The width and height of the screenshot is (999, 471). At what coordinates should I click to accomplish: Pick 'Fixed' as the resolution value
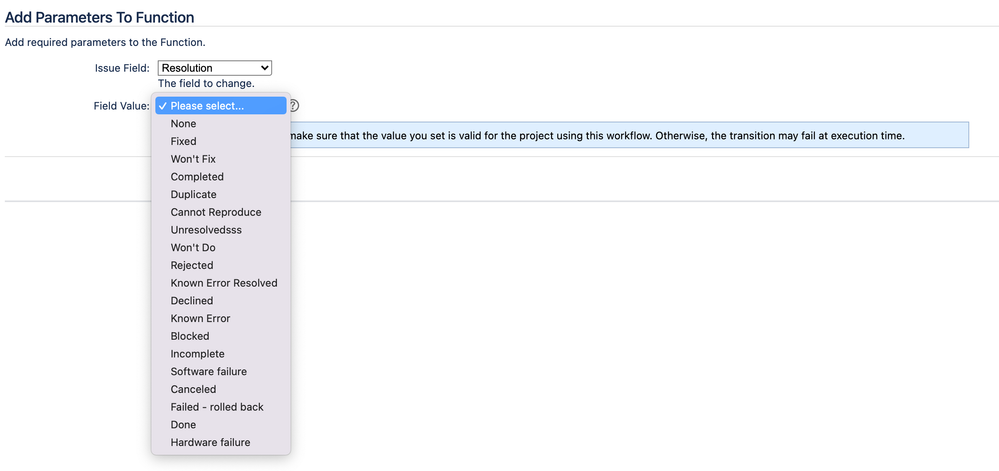[x=220, y=141]
